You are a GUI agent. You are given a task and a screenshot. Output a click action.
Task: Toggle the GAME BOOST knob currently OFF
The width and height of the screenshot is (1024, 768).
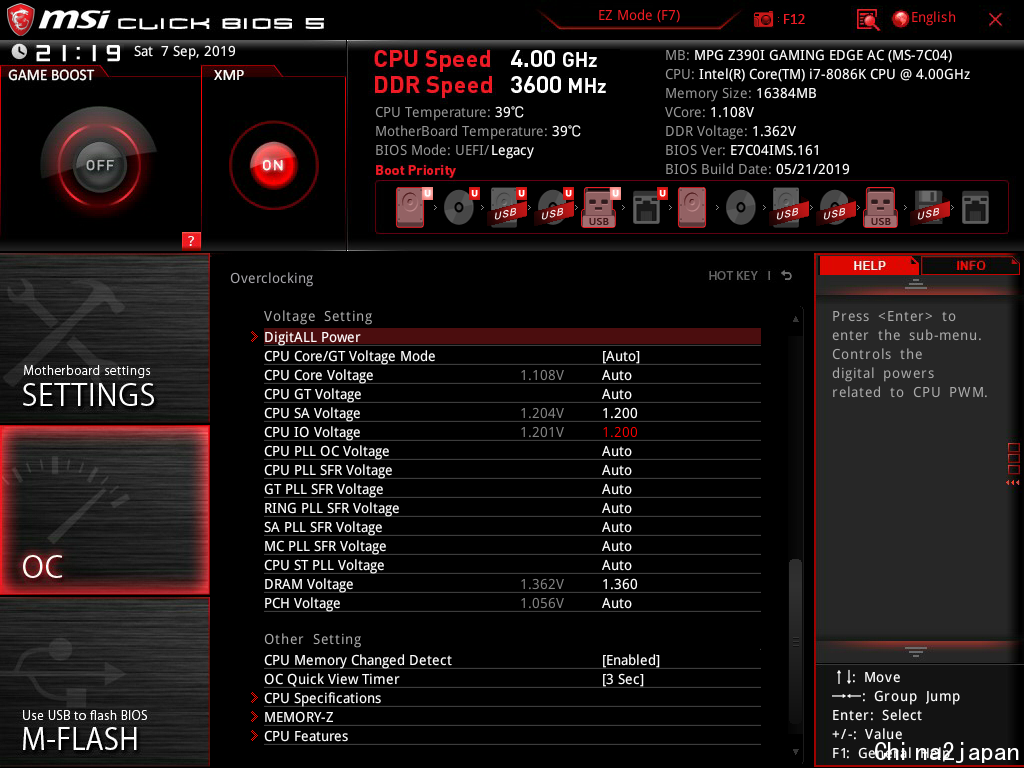(x=99, y=165)
